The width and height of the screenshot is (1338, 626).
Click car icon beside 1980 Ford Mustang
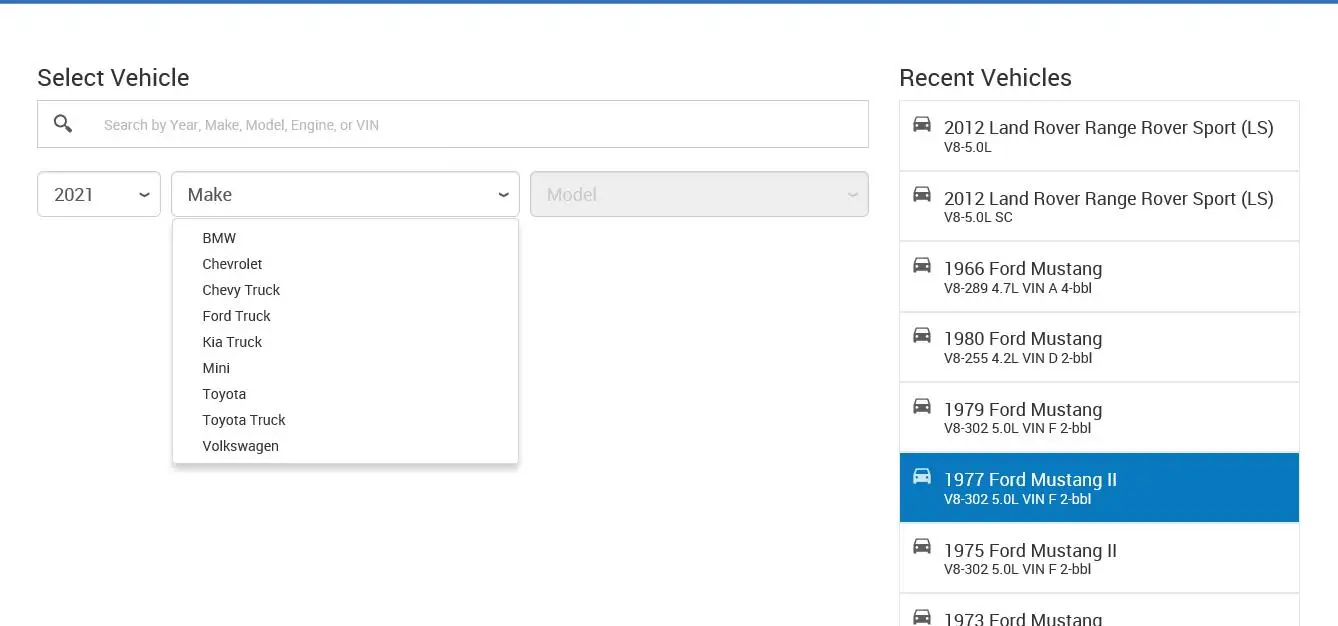point(922,335)
